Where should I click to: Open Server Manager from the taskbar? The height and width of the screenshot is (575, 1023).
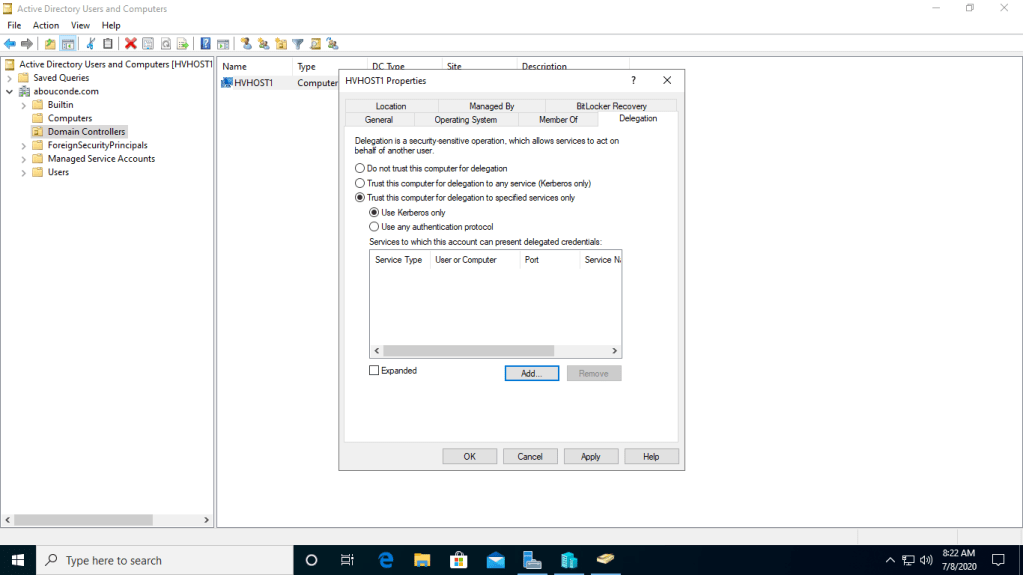coord(532,560)
